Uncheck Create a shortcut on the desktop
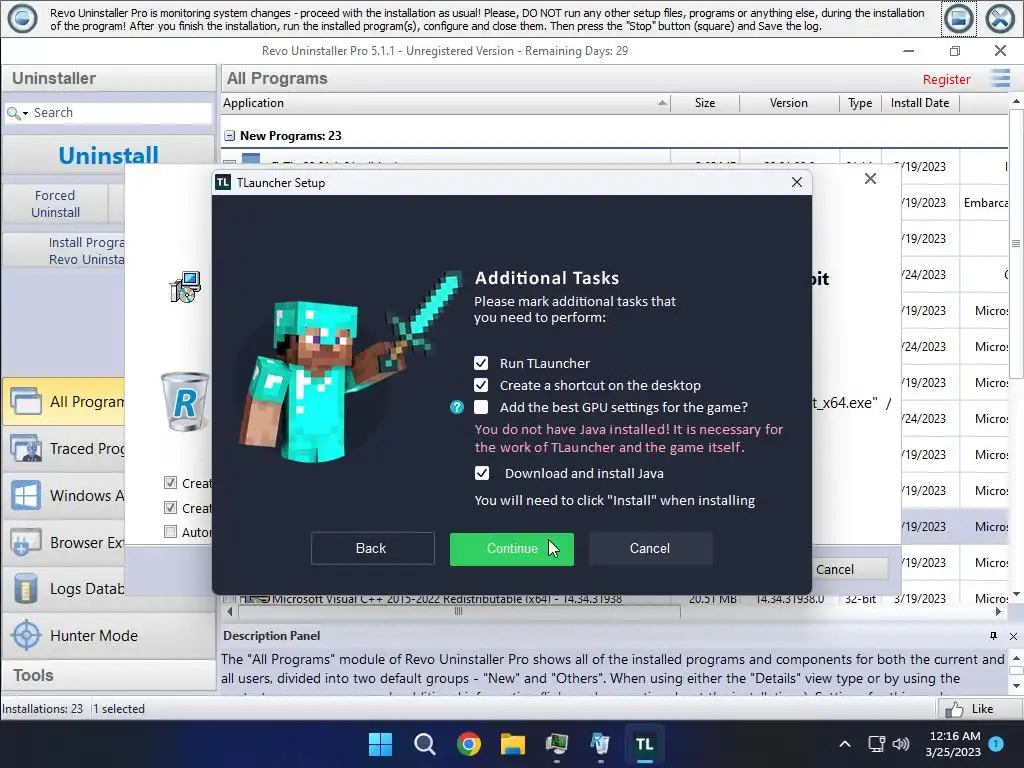This screenshot has height=768, width=1024. pyautogui.click(x=481, y=385)
